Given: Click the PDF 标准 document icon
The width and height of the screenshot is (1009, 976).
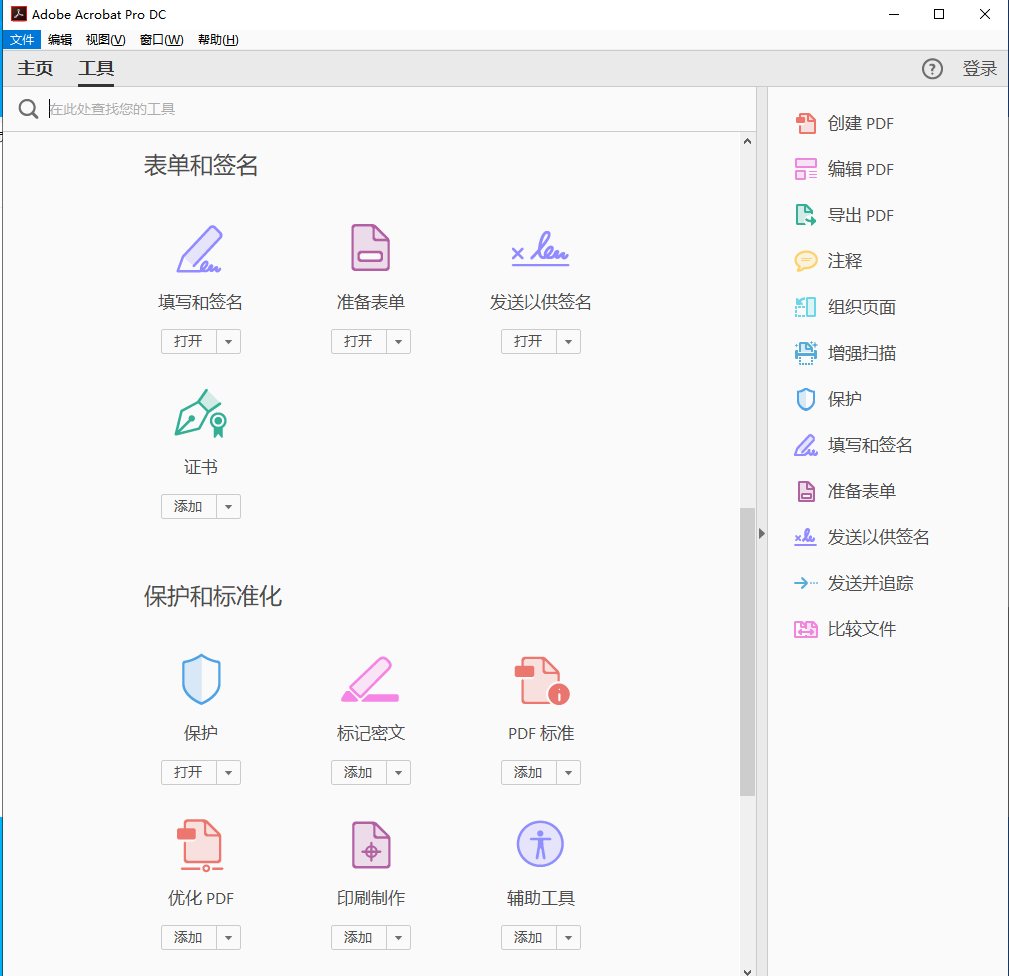Looking at the screenshot, I should (541, 680).
